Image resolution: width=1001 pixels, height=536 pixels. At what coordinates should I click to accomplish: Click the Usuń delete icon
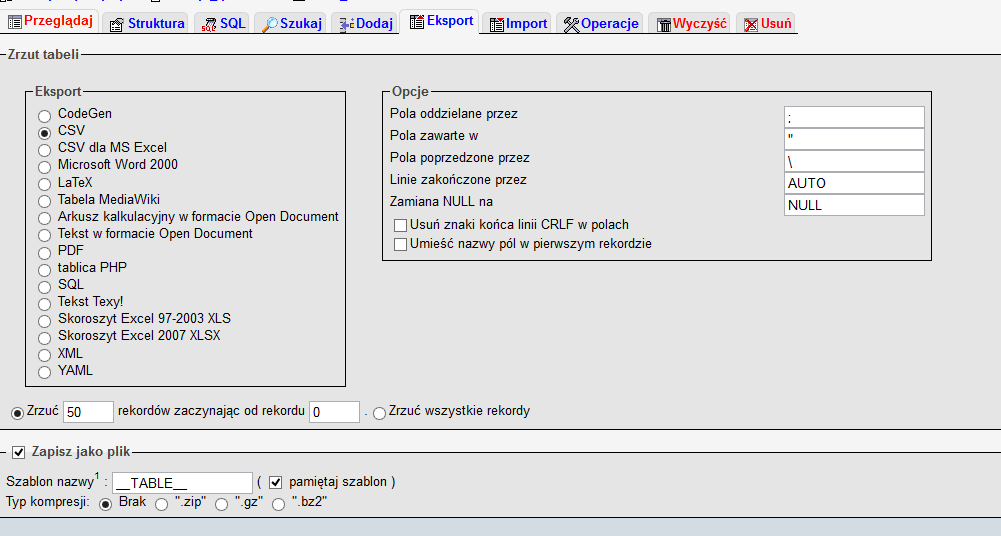(x=751, y=25)
